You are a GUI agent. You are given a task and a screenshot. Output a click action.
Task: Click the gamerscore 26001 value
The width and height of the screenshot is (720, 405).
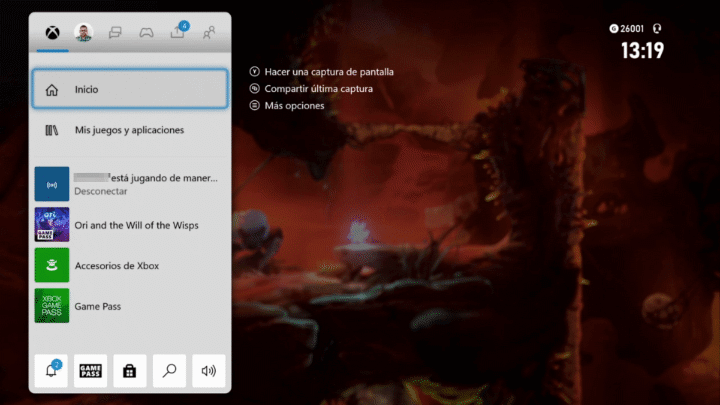(632, 28)
